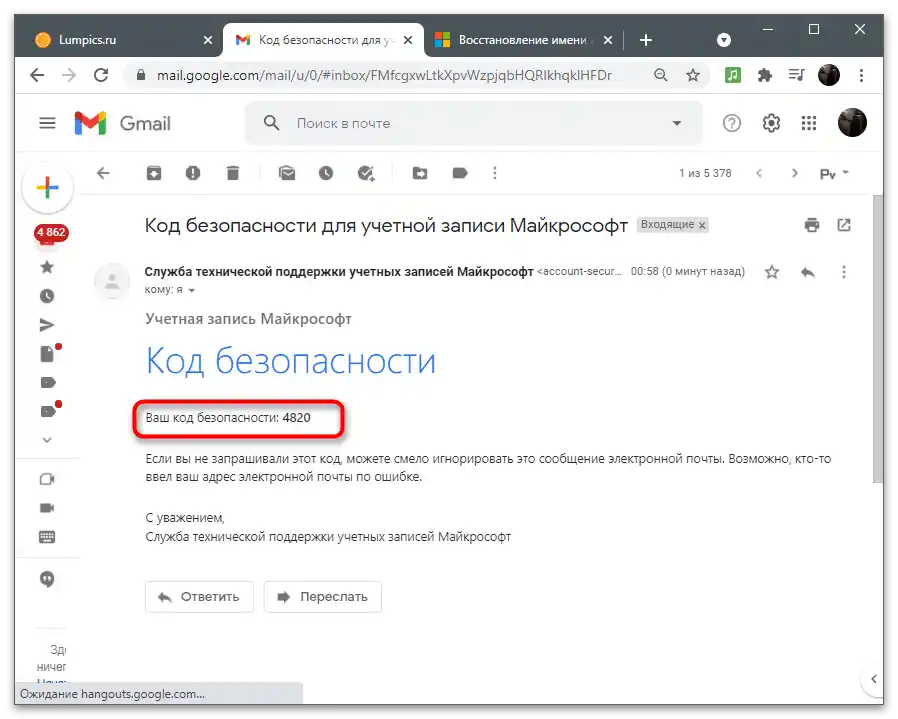The image size is (898, 719).
Task: Mark the email as unread
Action: coord(287,173)
